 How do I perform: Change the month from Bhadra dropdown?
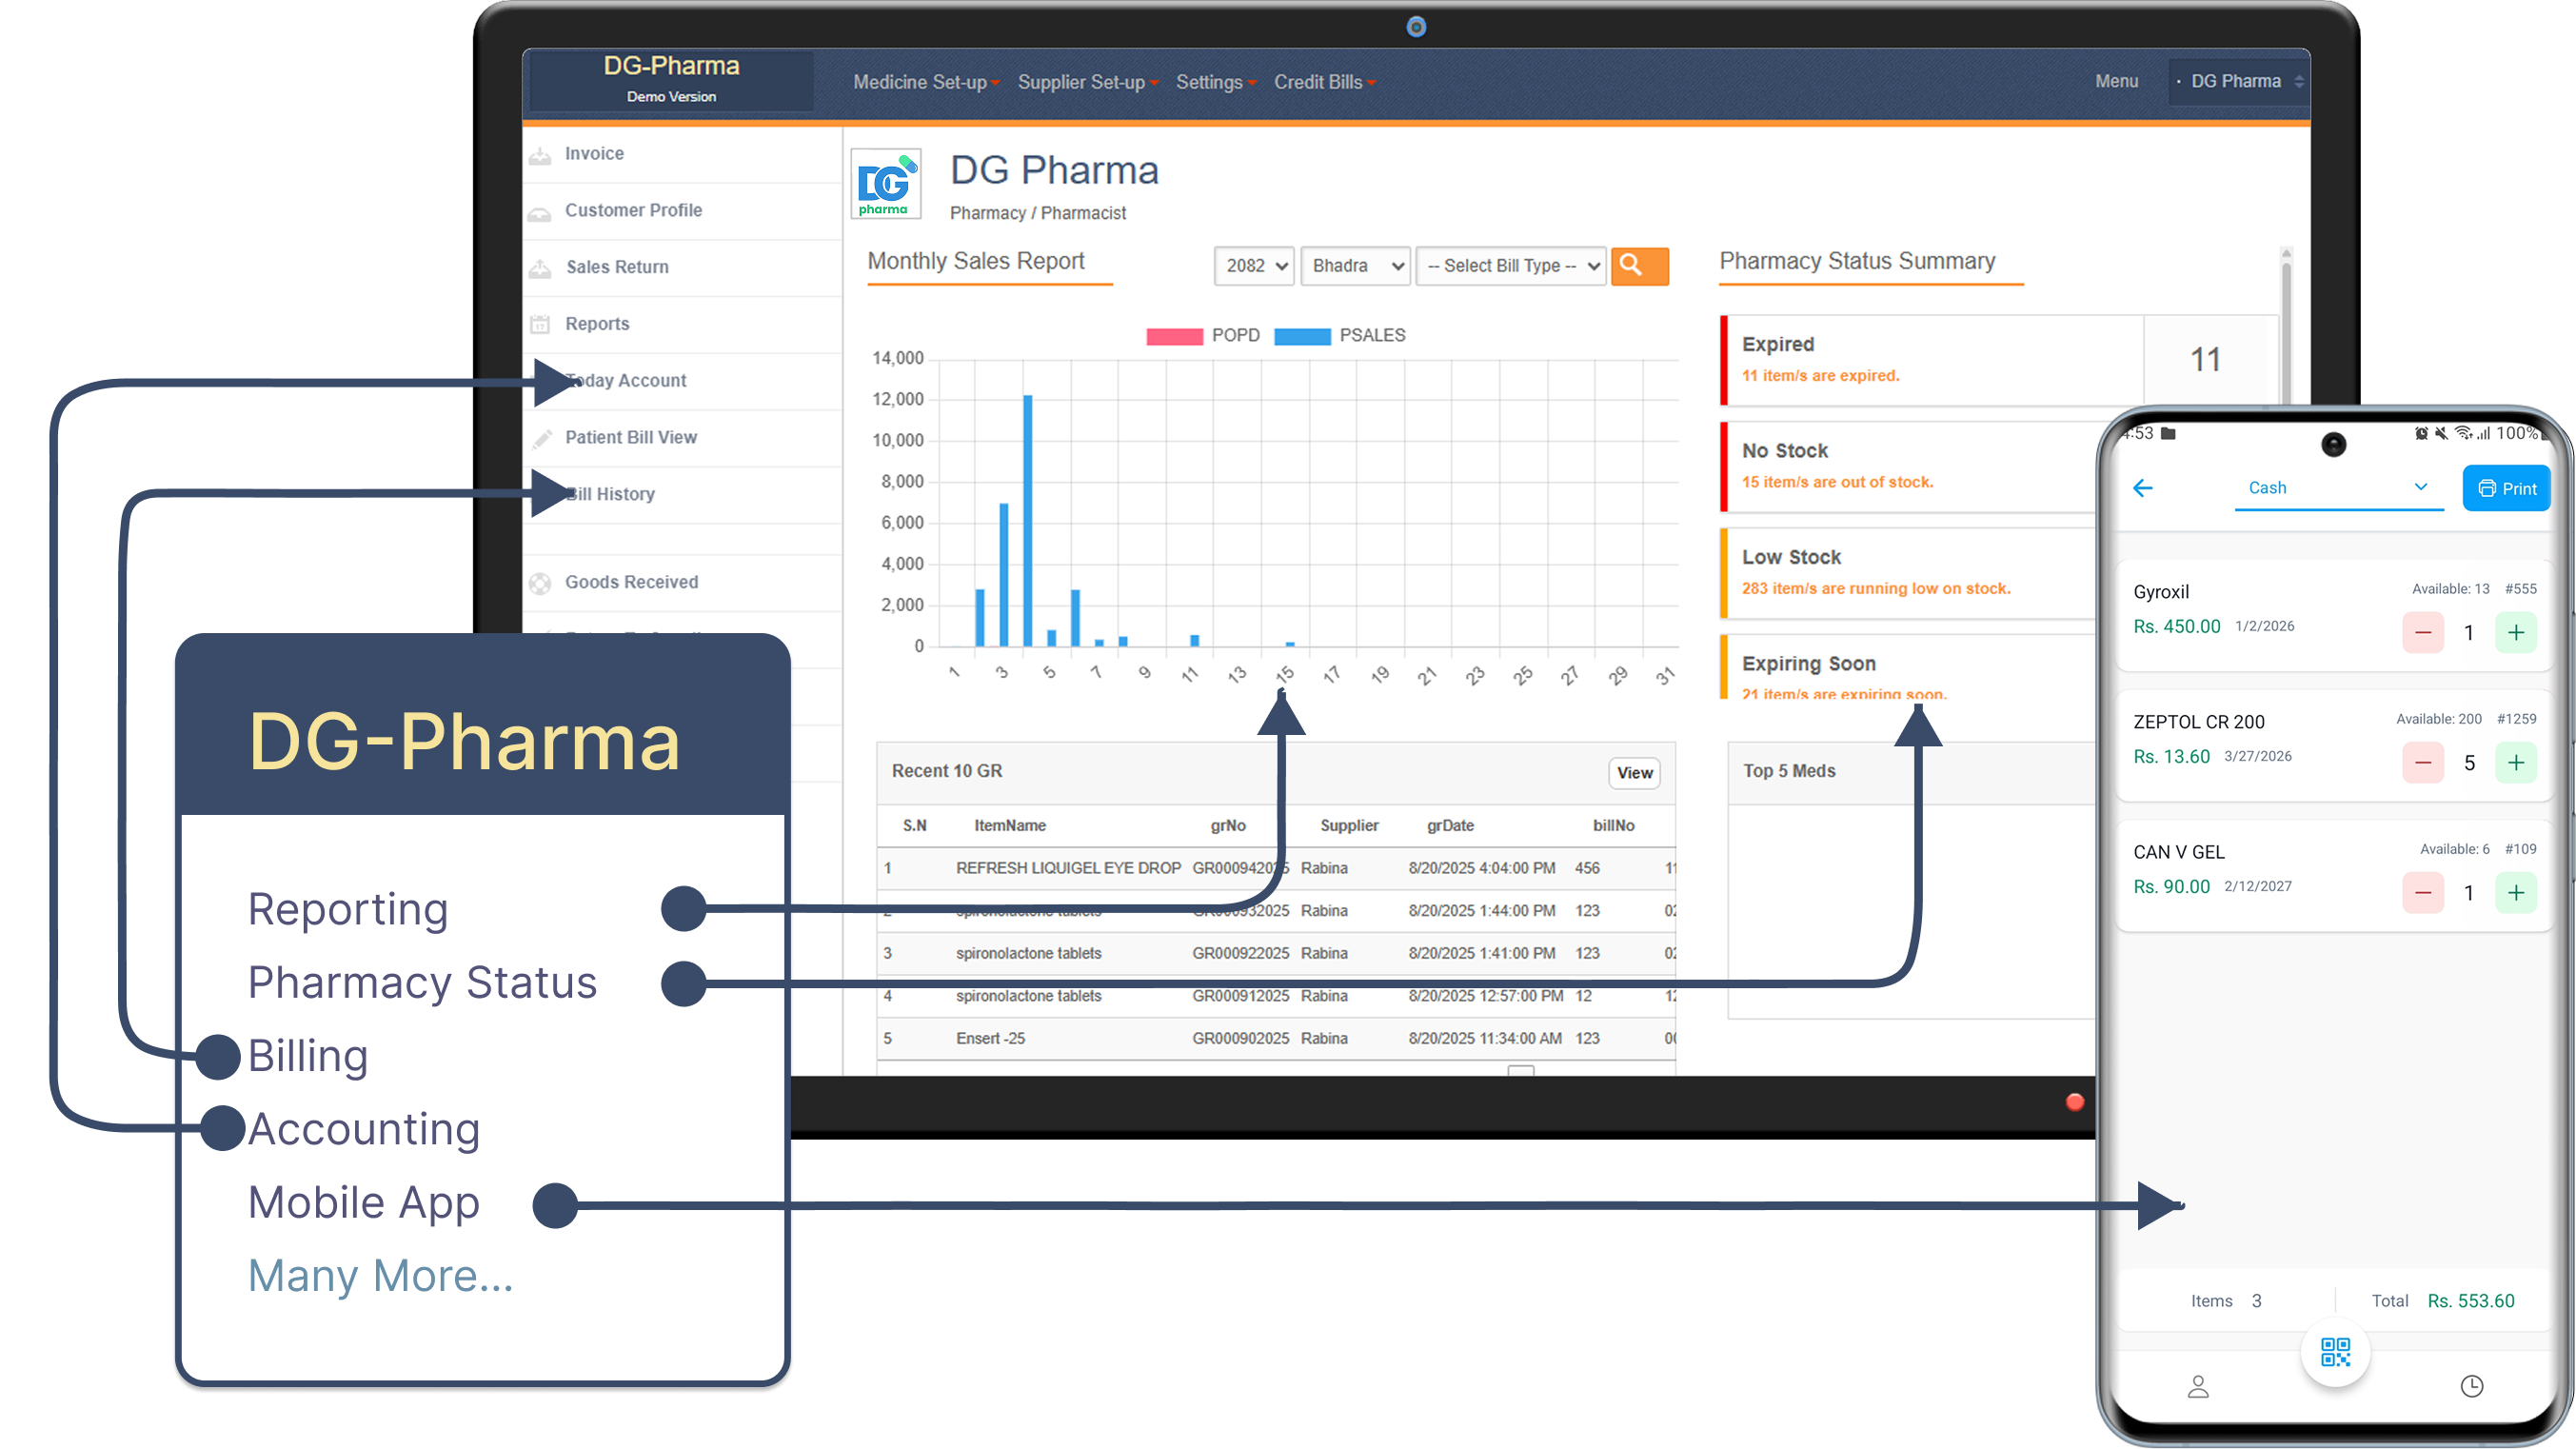[x=1355, y=266]
